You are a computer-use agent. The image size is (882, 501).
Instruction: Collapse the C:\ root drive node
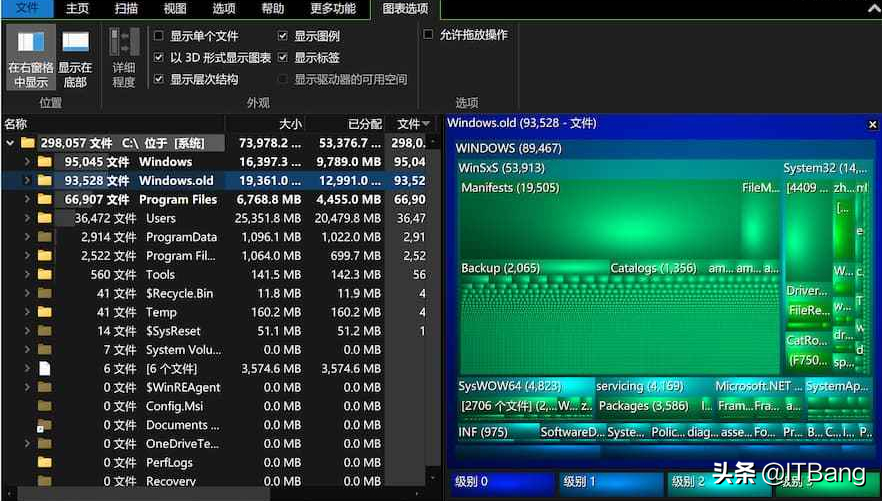coord(11,143)
